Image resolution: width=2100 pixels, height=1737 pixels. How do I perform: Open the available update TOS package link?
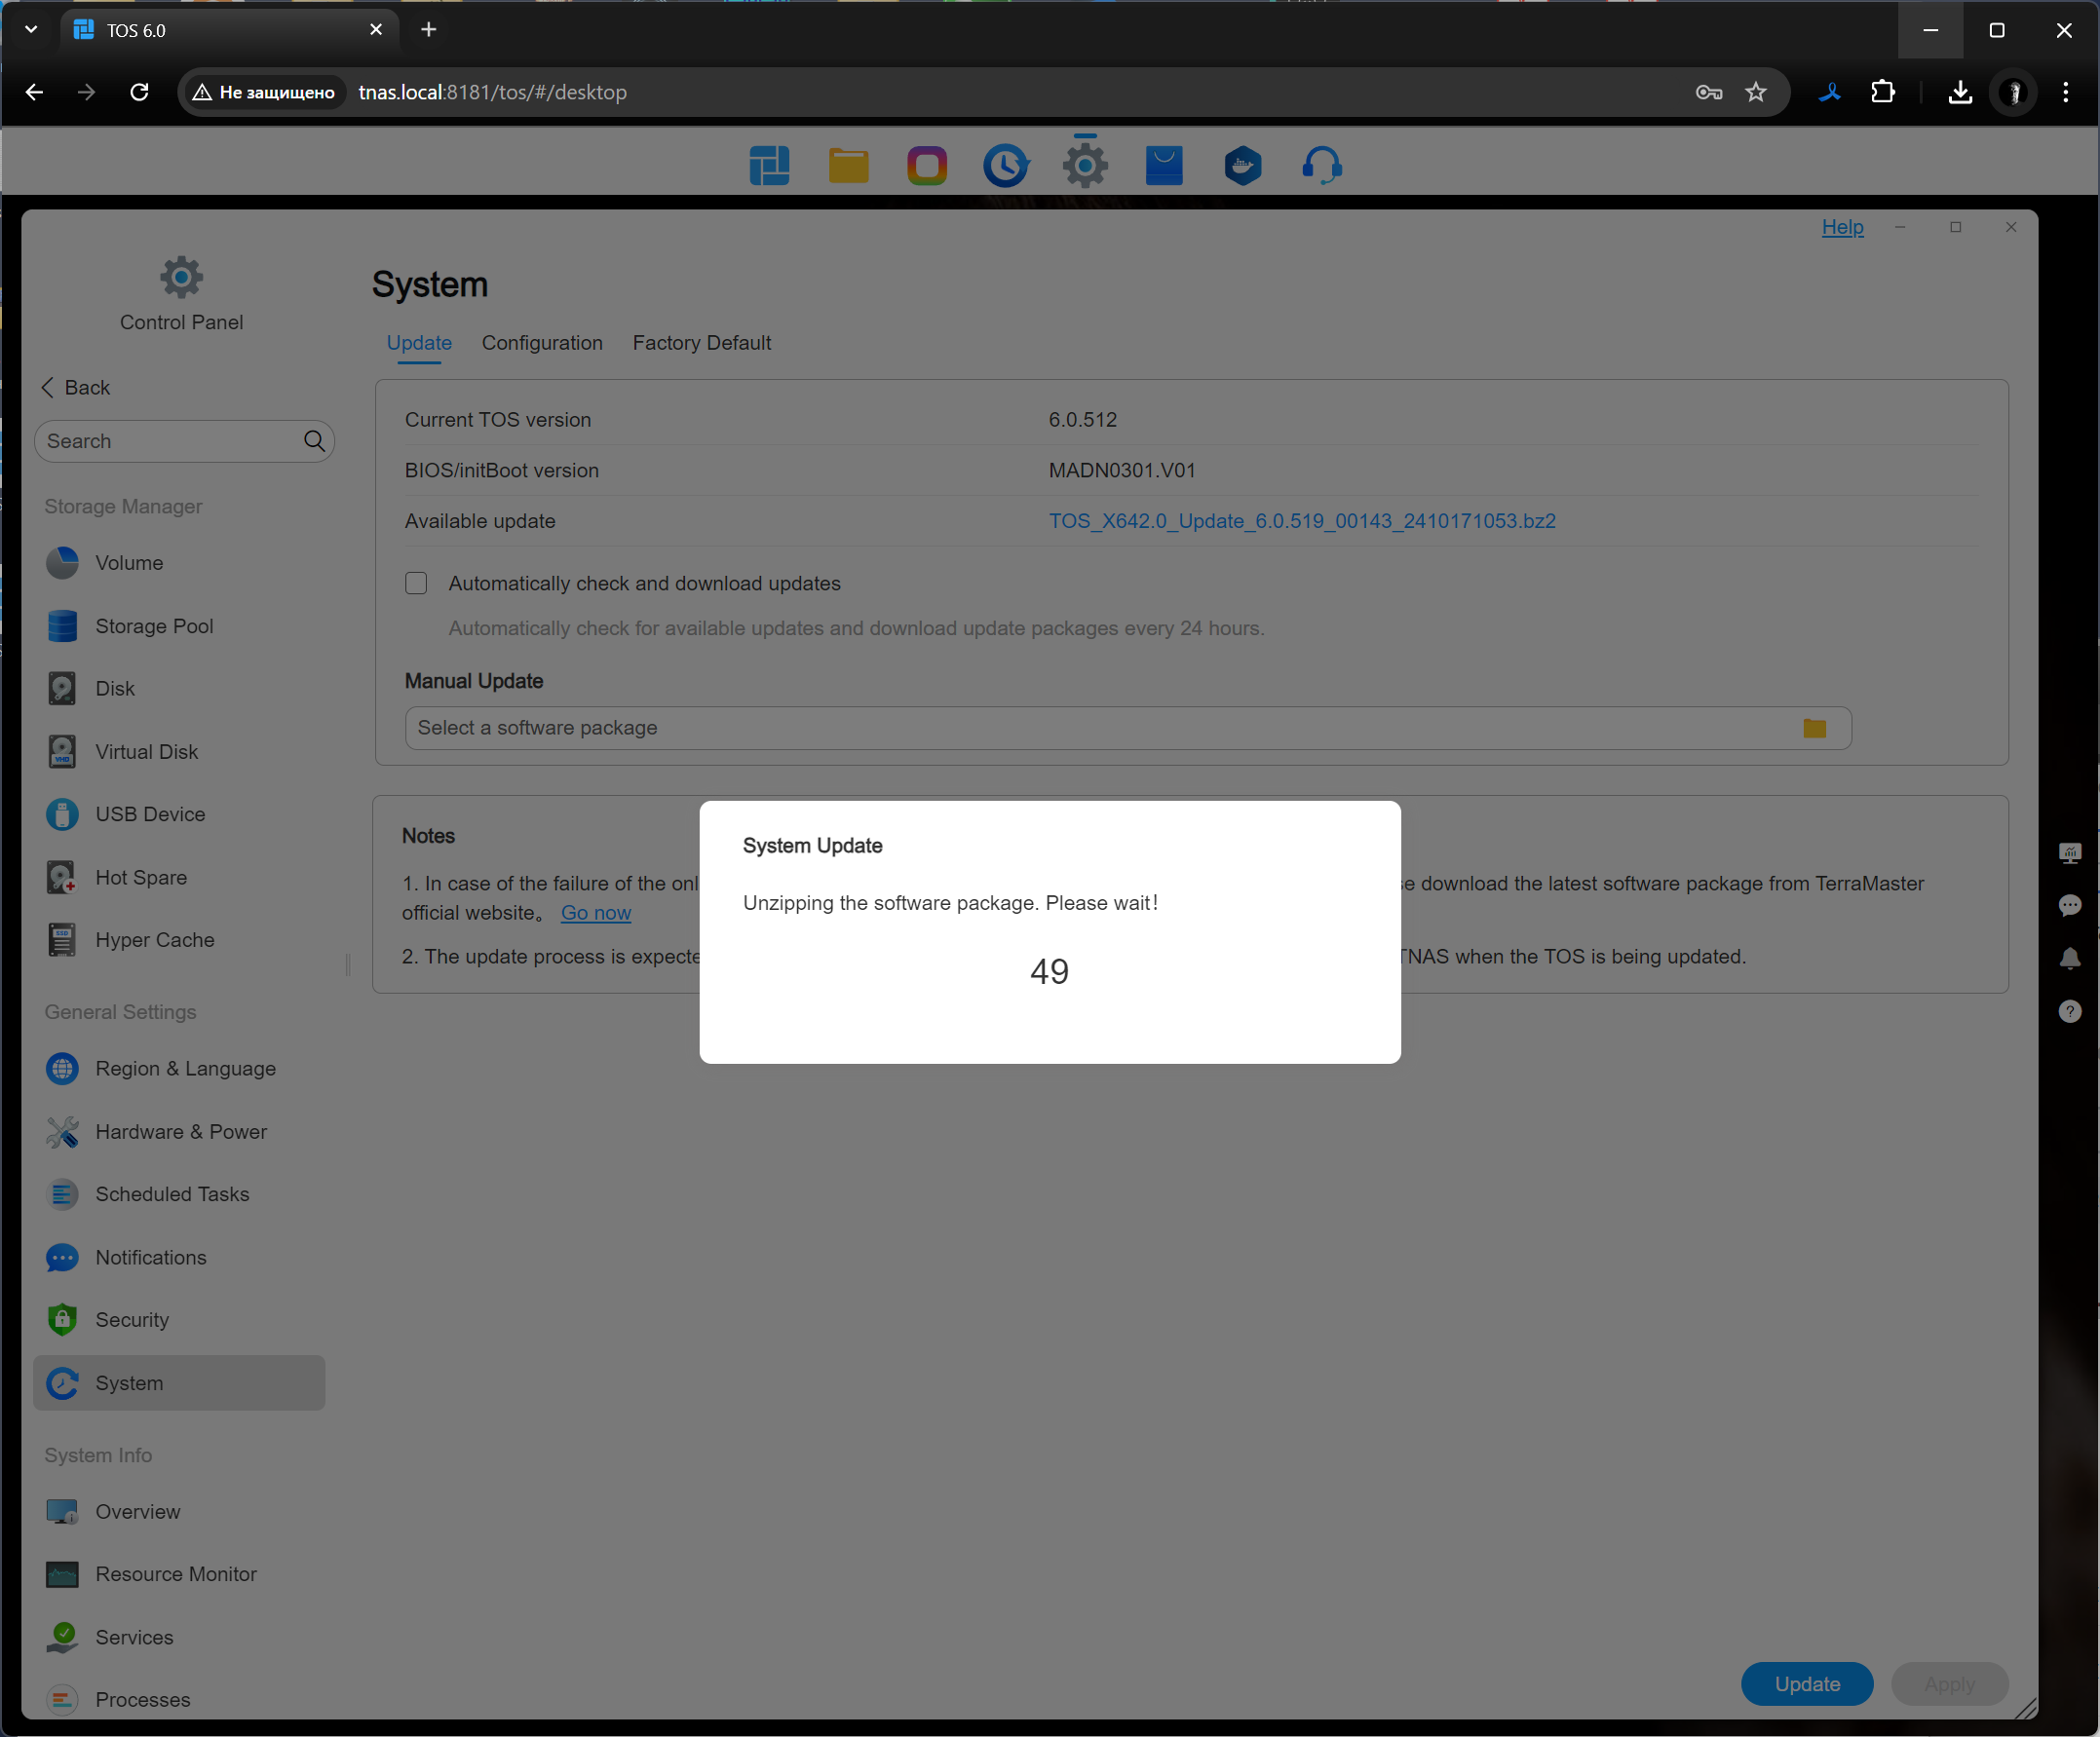tap(1301, 521)
